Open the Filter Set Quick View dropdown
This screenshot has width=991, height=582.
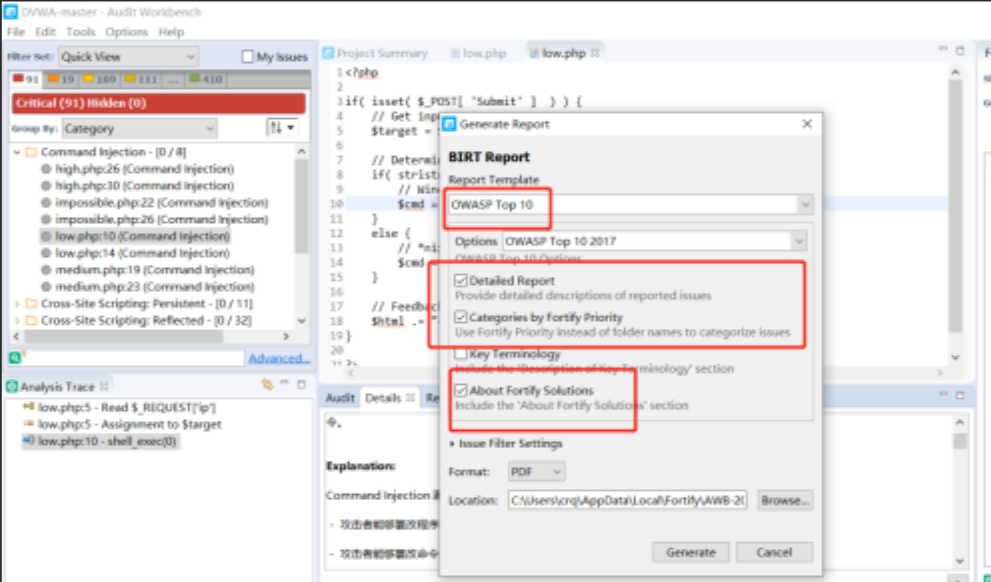(x=128, y=57)
